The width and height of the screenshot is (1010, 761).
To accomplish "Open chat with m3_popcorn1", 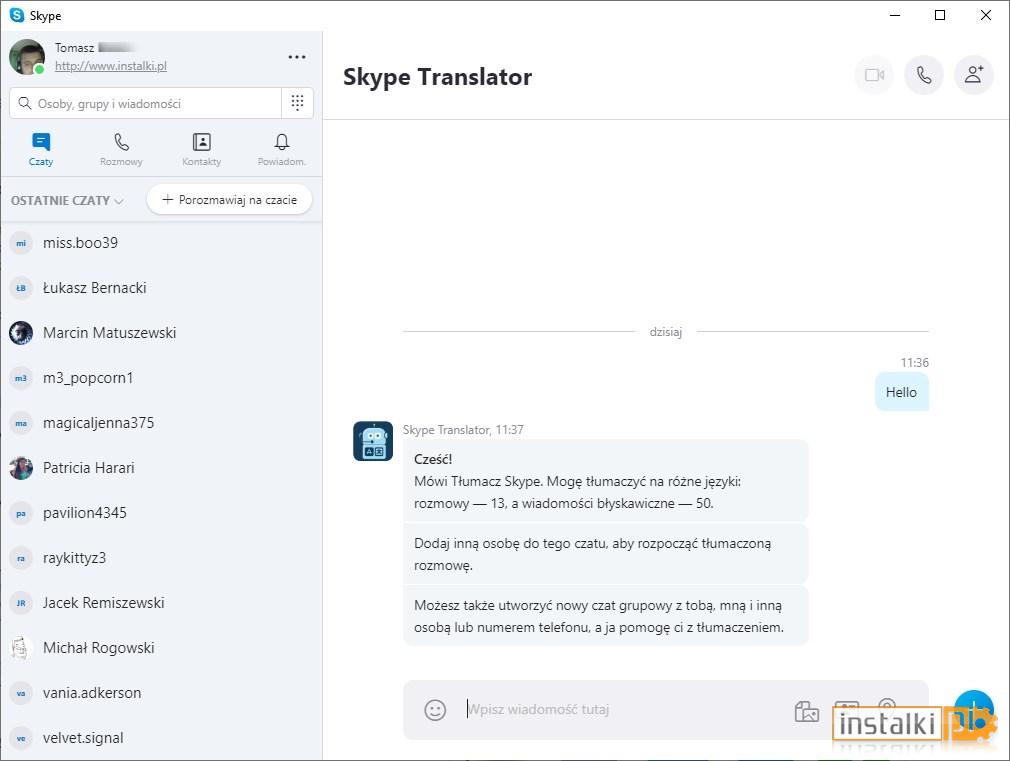I will (161, 378).
